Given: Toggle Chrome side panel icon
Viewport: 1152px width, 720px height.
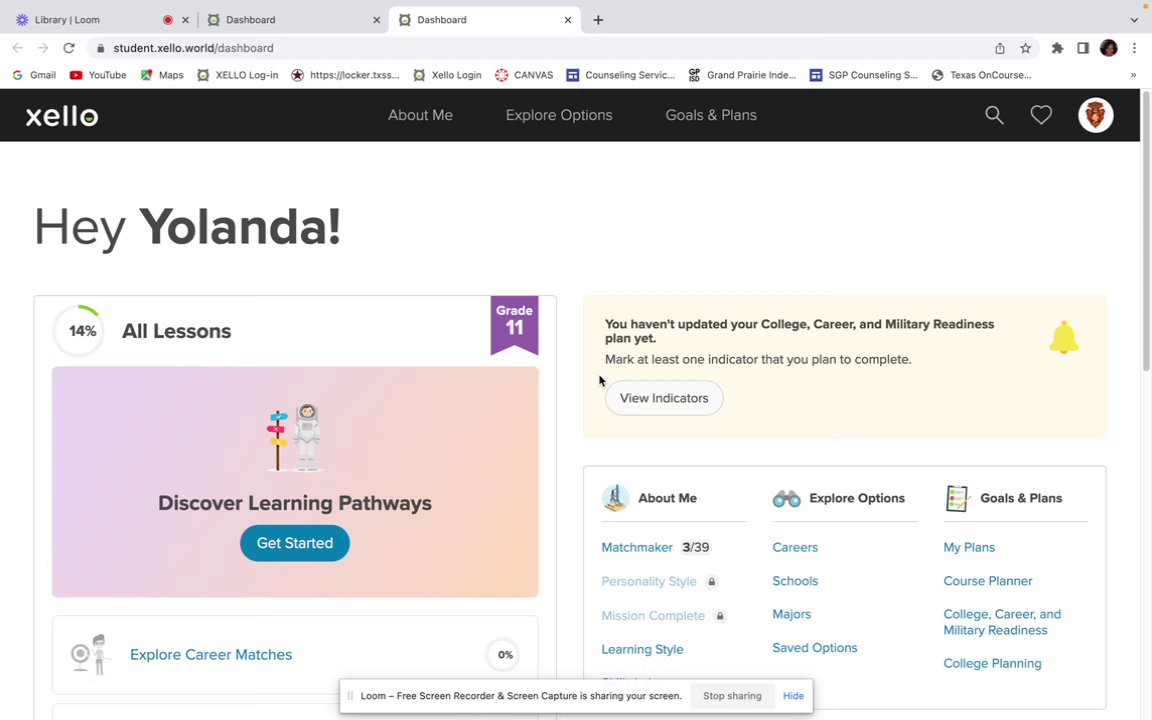Looking at the screenshot, I should [x=1083, y=48].
